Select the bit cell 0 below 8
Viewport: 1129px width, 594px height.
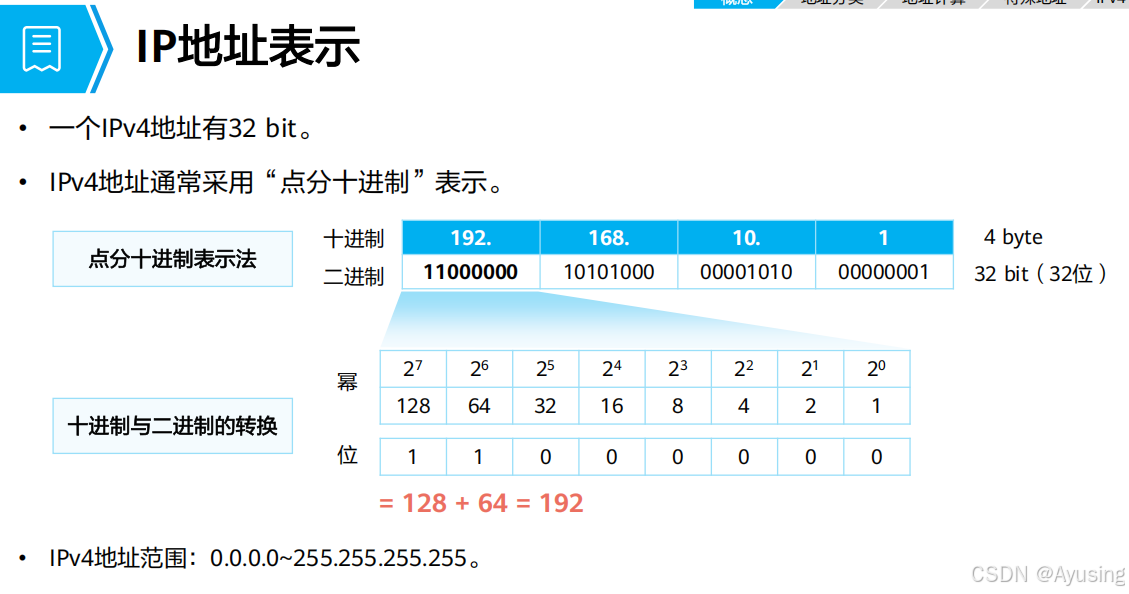(x=678, y=456)
